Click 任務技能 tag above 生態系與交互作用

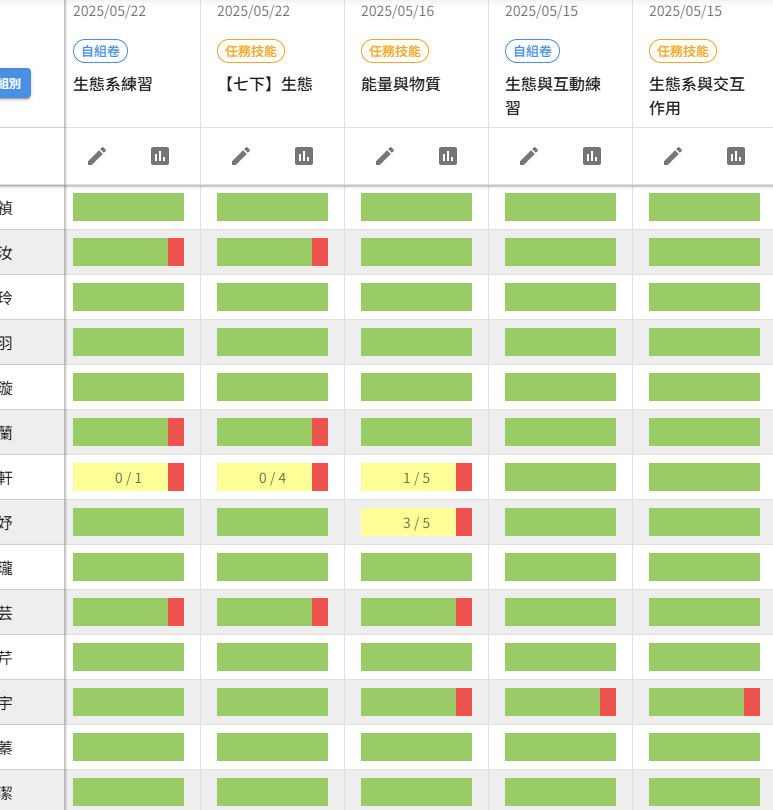683,51
